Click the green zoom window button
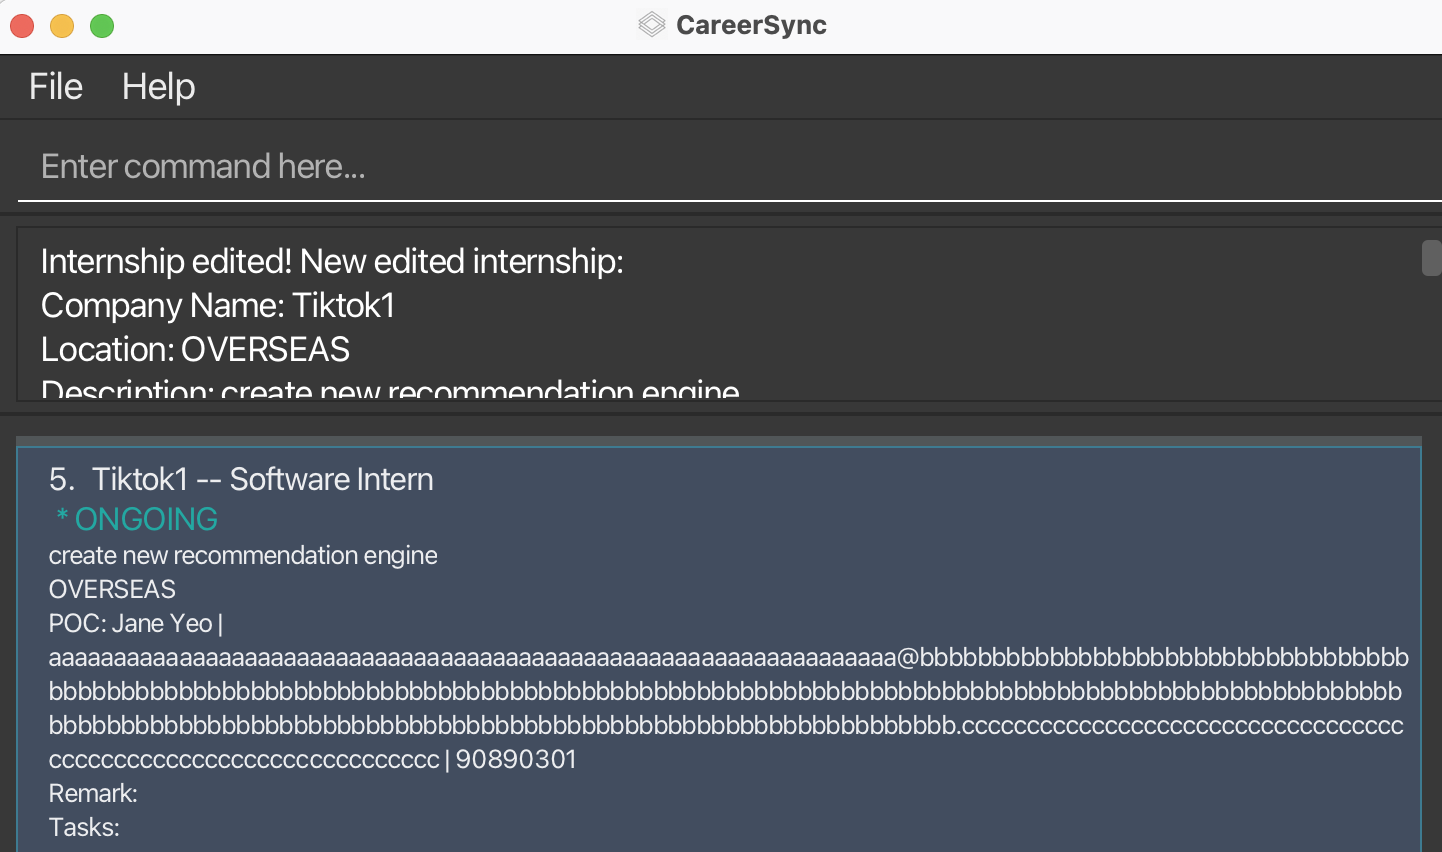The image size is (1442, 852). click(102, 26)
